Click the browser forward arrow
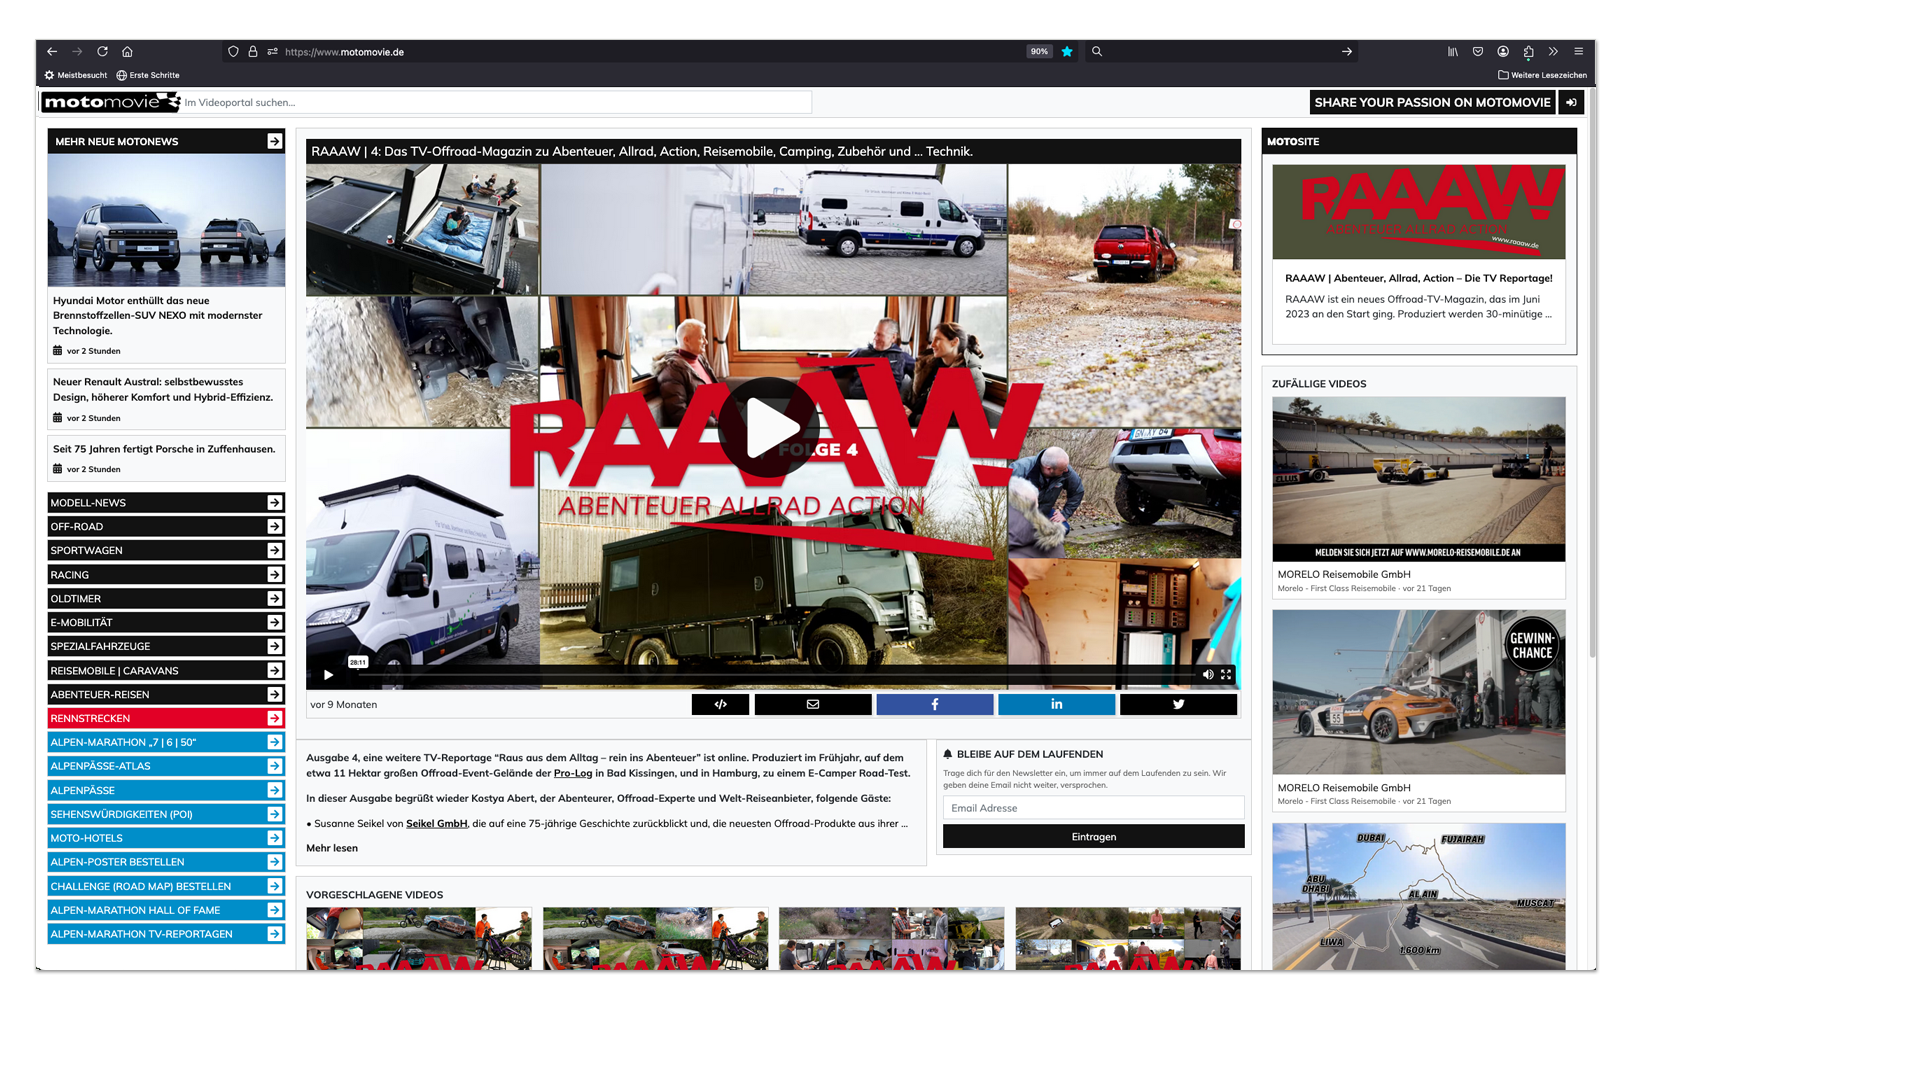 (77, 52)
